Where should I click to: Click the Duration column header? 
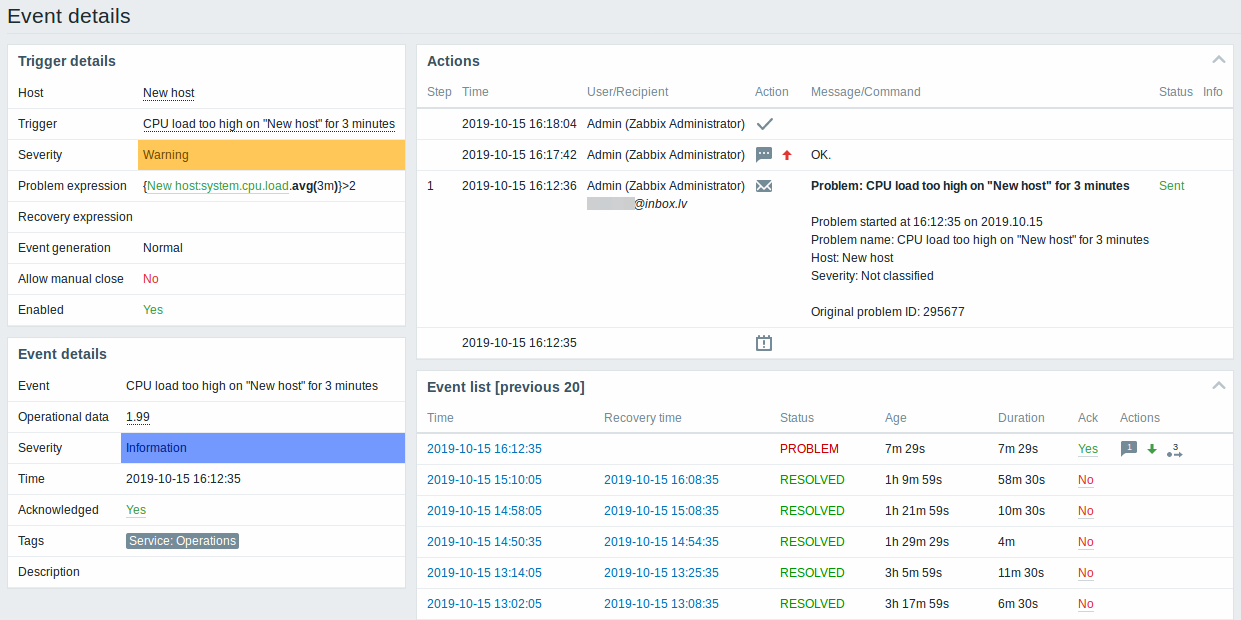[x=1021, y=418]
